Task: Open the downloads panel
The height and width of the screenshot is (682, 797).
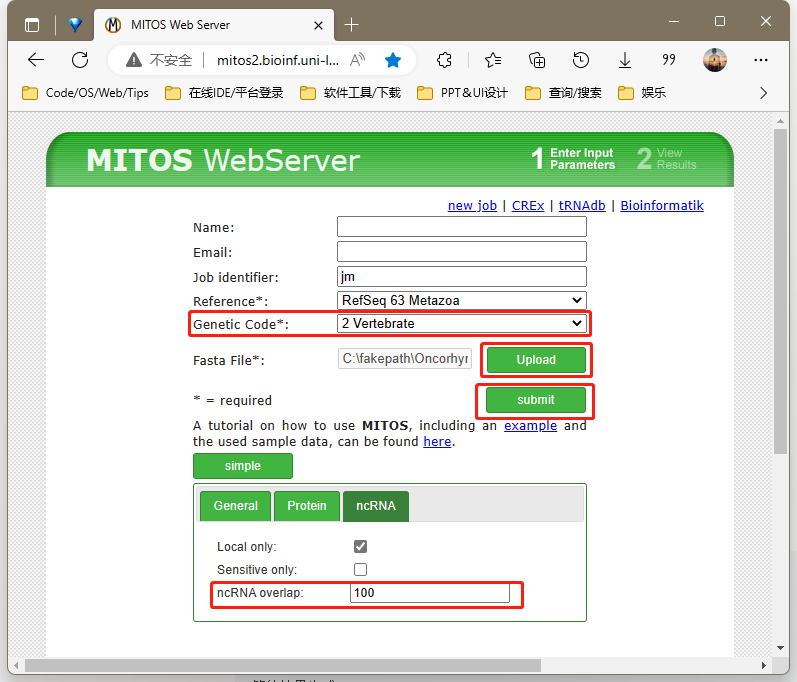Action: click(x=625, y=60)
